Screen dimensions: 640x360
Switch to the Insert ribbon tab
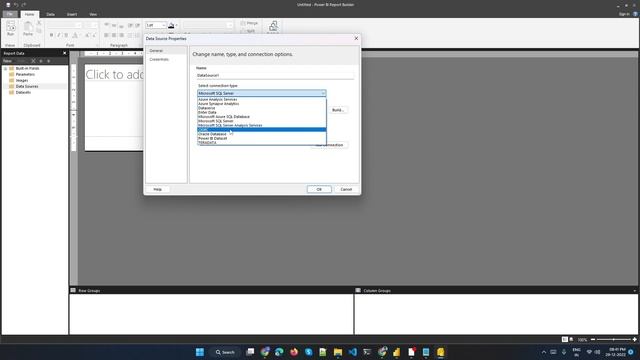(x=72, y=14)
